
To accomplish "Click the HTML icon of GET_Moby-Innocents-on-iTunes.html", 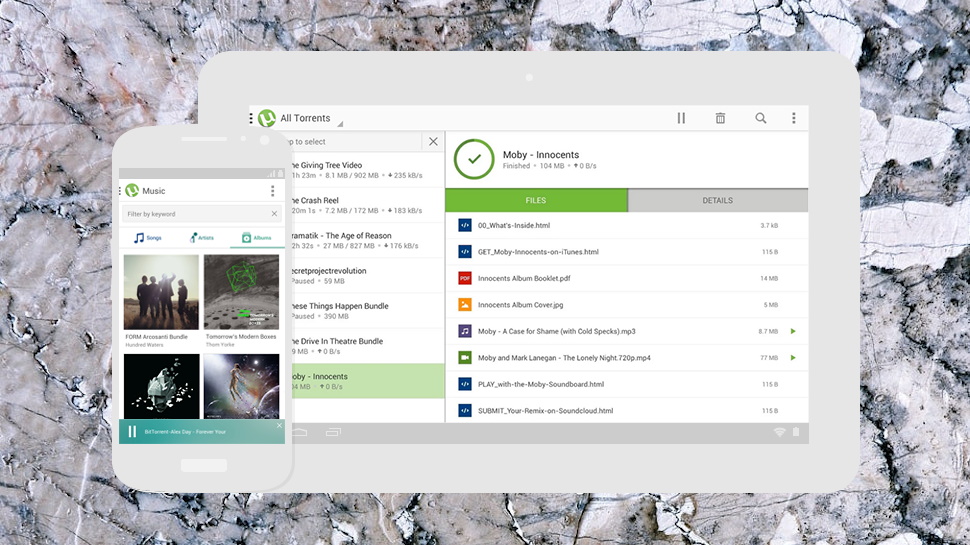I will [465, 252].
